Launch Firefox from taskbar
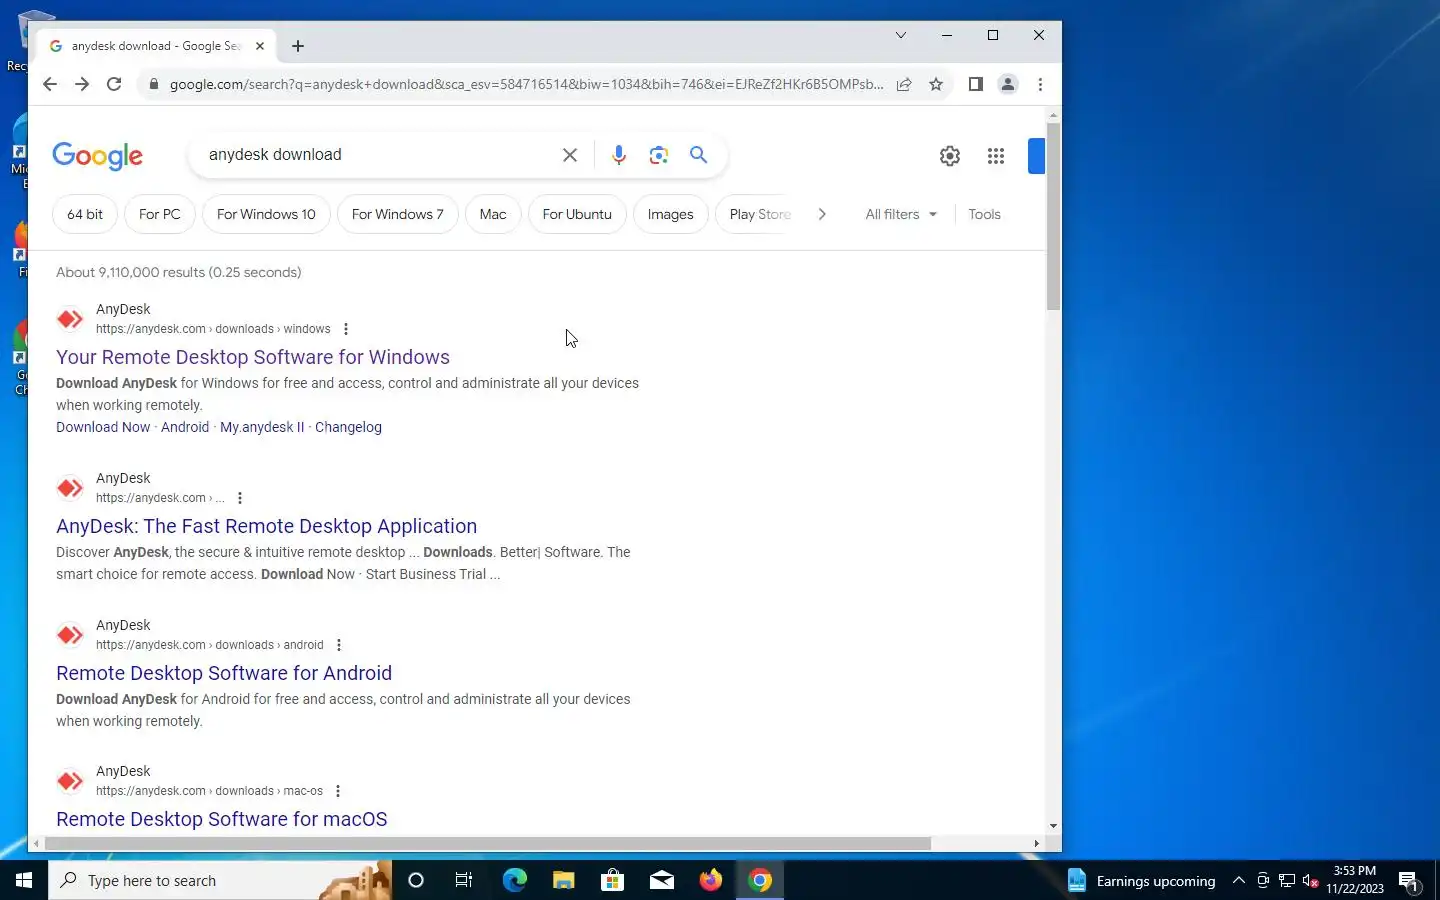This screenshot has width=1440, height=900. (x=711, y=880)
